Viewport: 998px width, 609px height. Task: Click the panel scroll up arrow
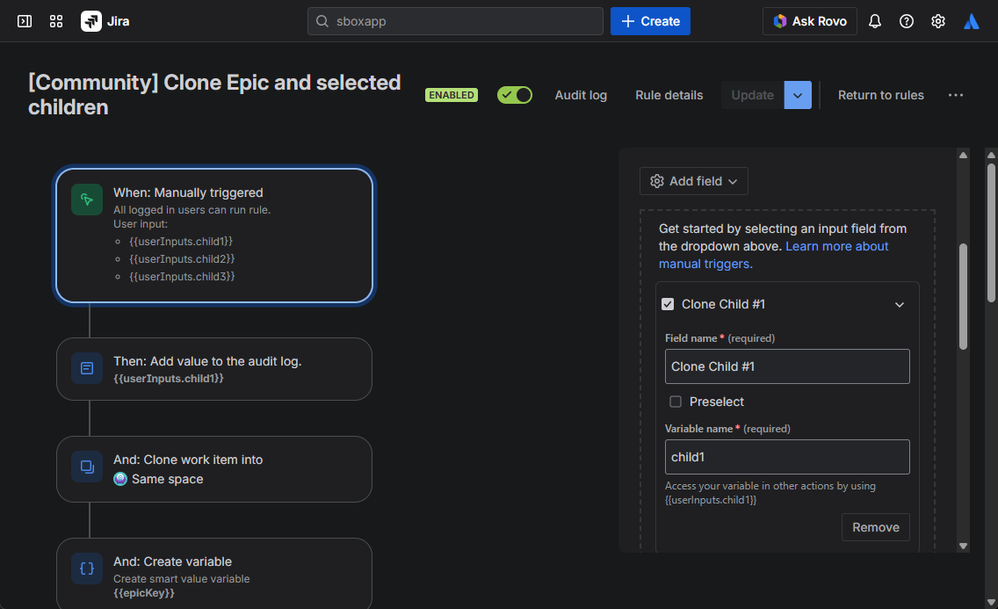click(x=963, y=155)
